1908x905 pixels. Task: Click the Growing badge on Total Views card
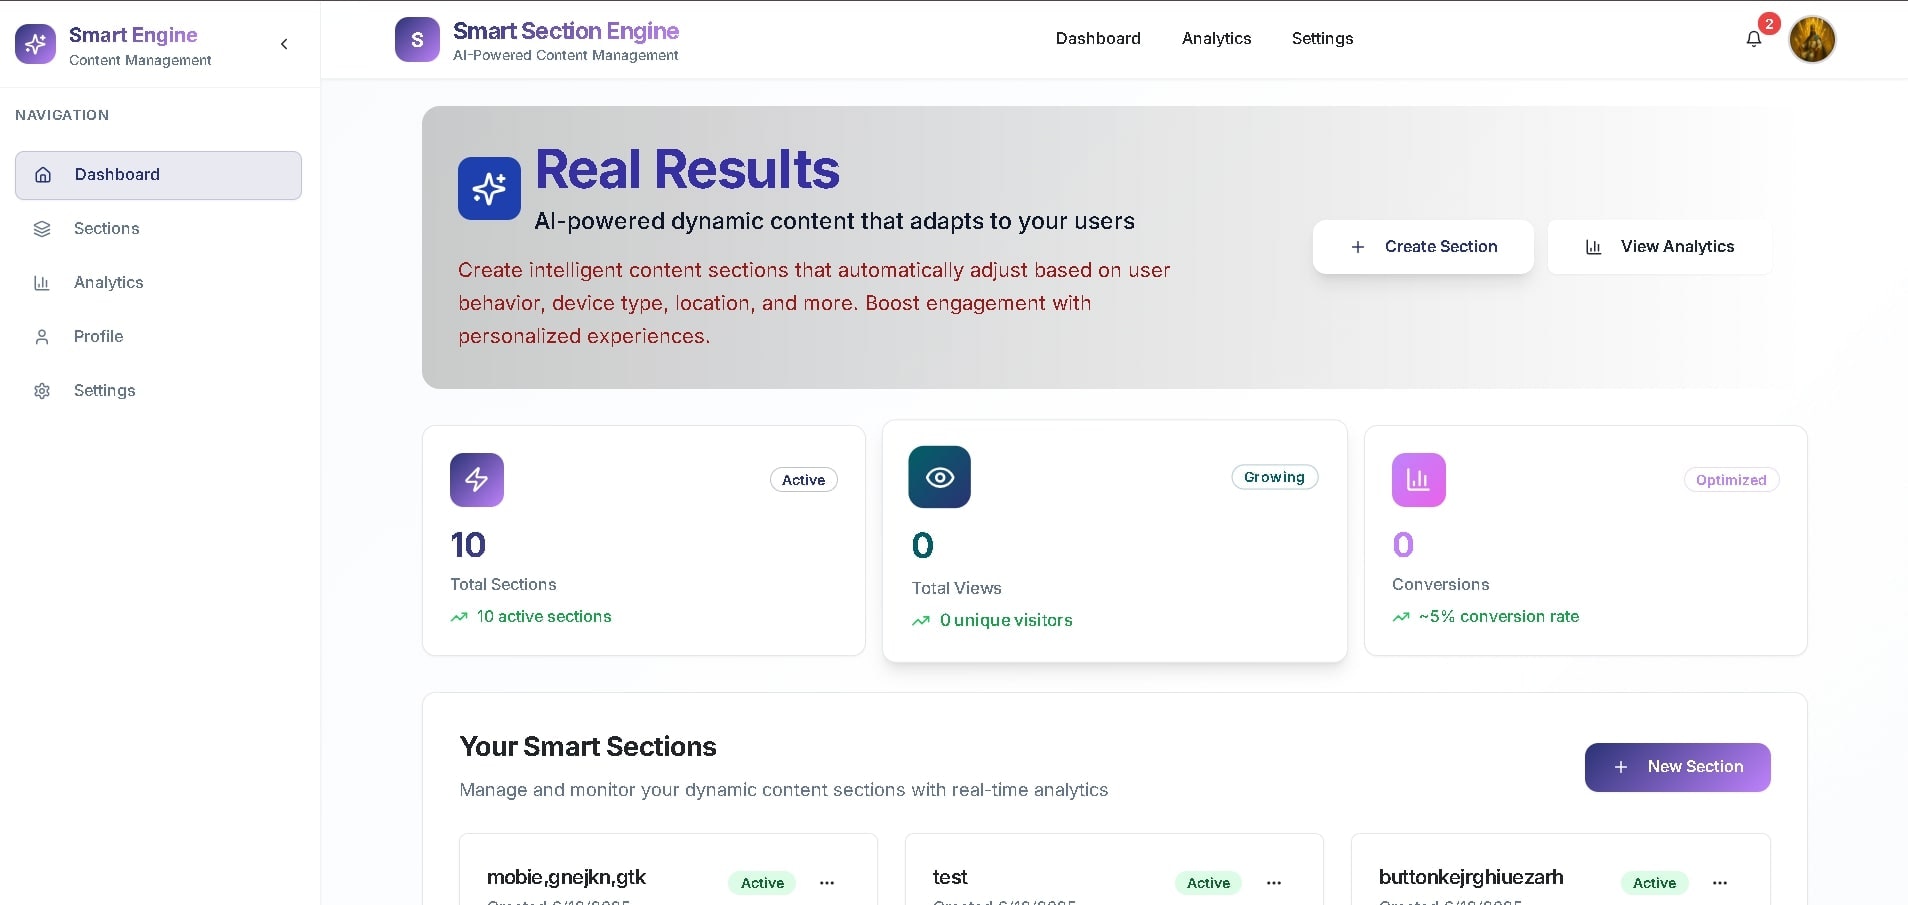pos(1275,477)
